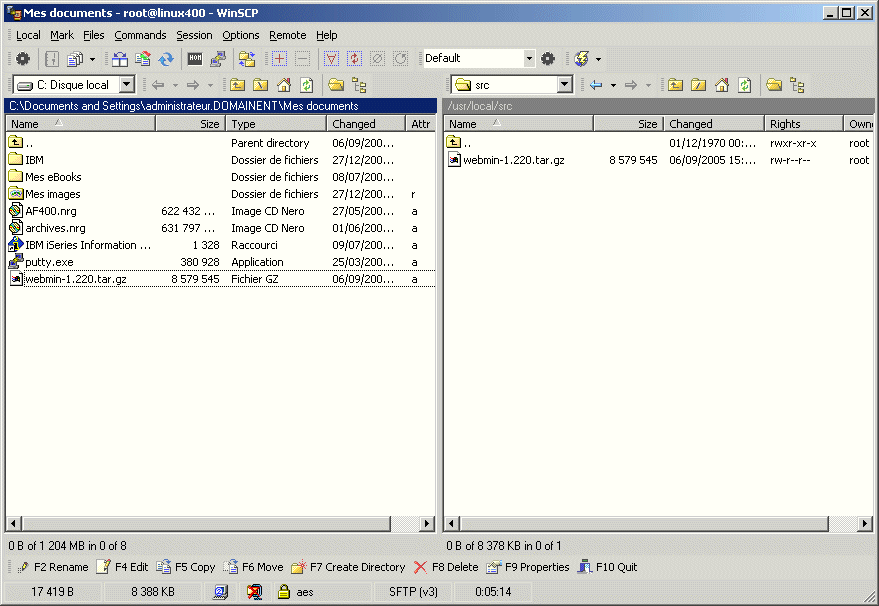Click F8 Delete button

[x=446, y=567]
